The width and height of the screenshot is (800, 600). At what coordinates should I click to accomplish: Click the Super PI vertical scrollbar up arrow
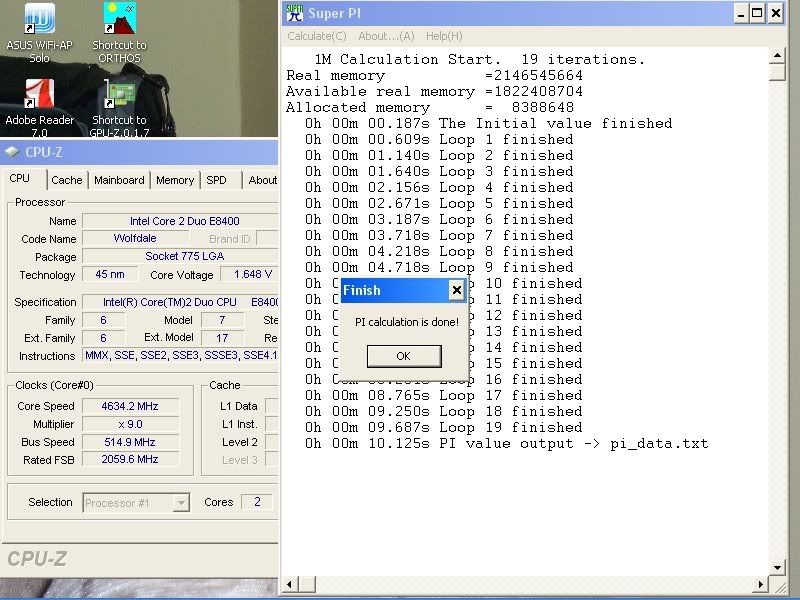[777, 55]
